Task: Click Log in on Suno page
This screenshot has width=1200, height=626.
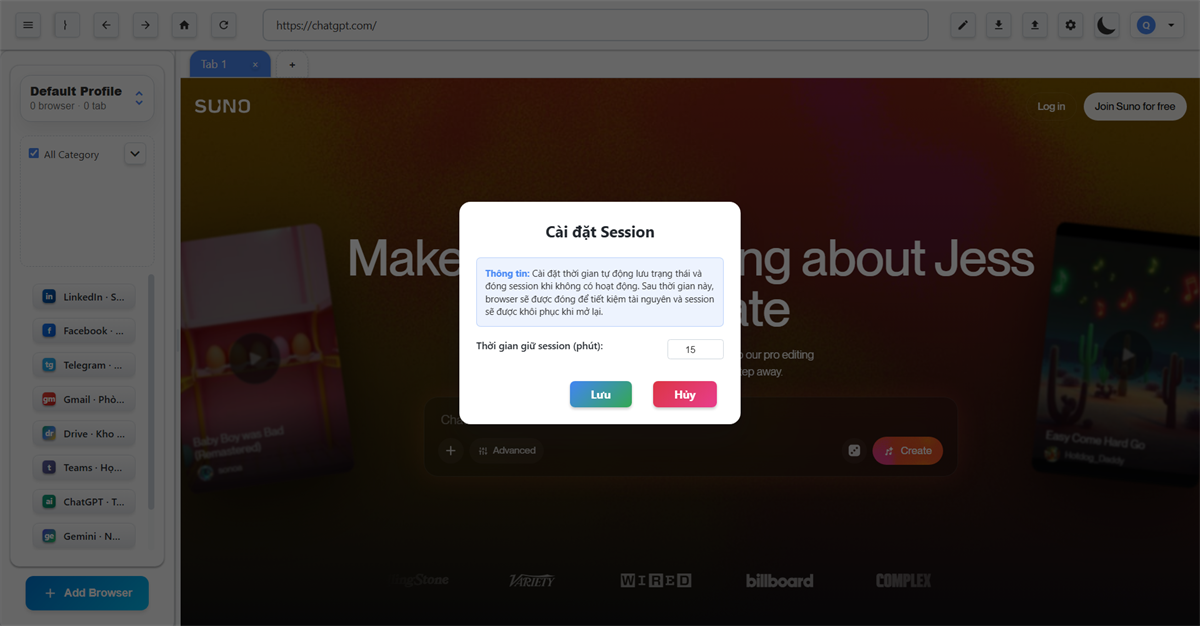Action: pos(1051,106)
